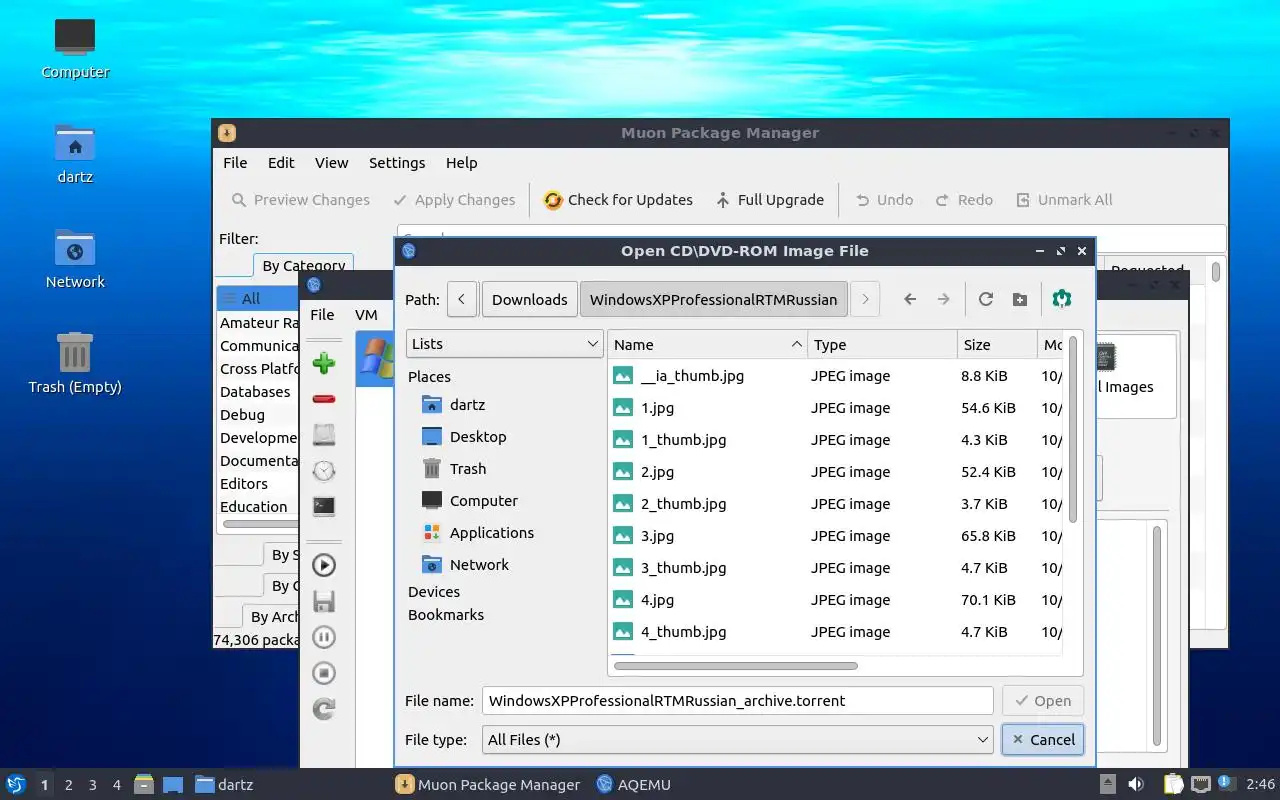Image resolution: width=1280 pixels, height=800 pixels.
Task: Add a new VM with the green plus icon
Action: pyautogui.click(x=324, y=363)
